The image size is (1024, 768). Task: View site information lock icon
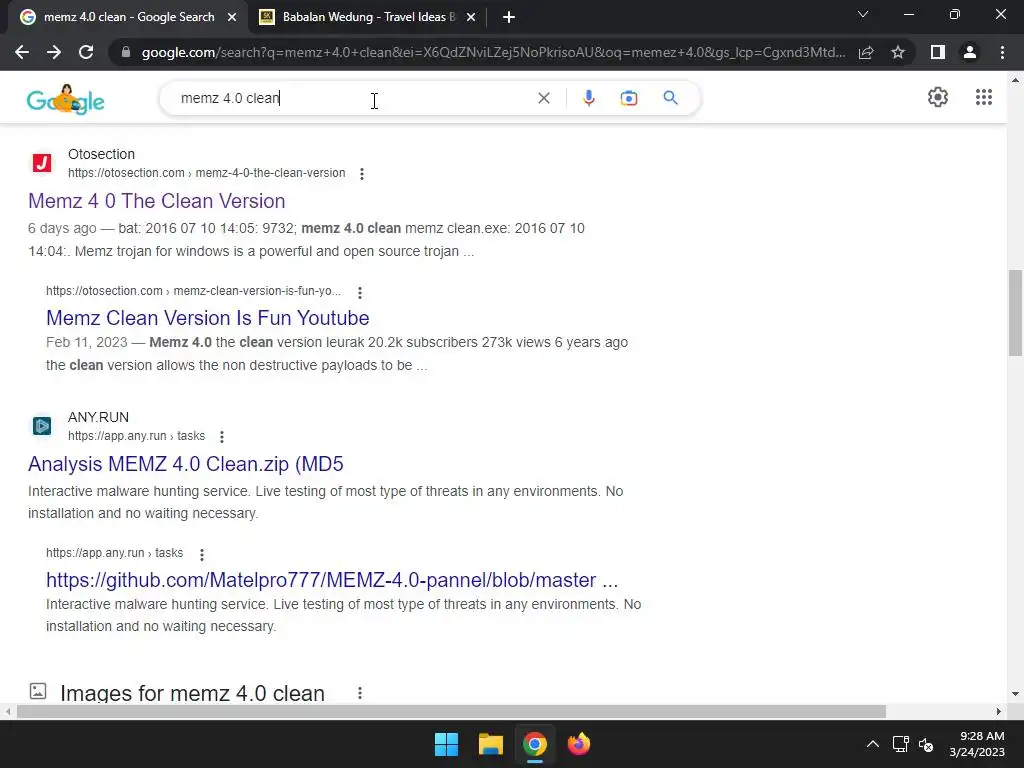click(126, 52)
